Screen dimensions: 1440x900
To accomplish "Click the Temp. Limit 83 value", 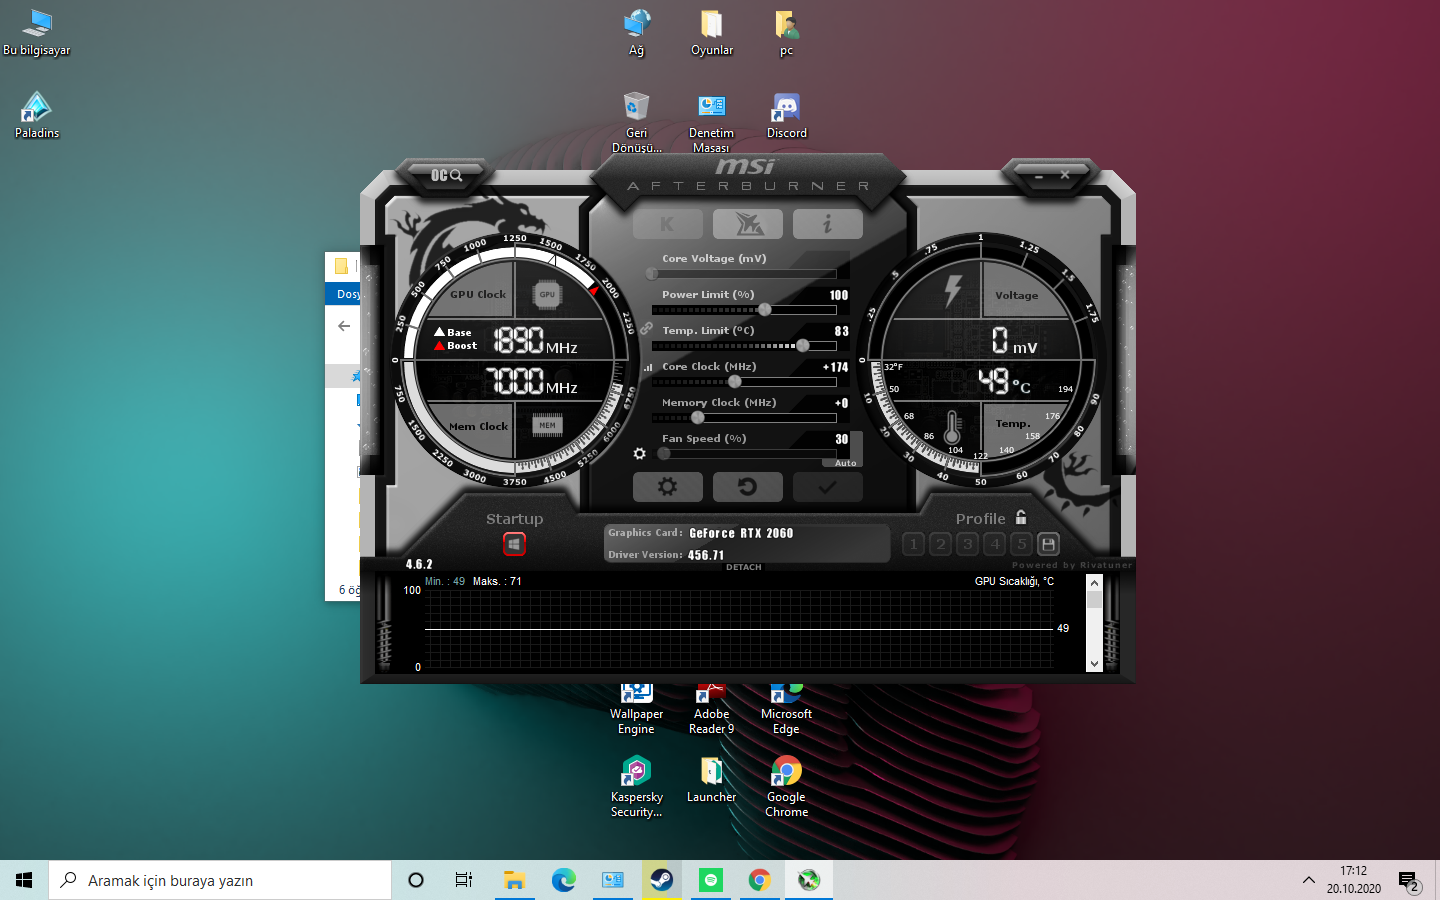I will [842, 331].
